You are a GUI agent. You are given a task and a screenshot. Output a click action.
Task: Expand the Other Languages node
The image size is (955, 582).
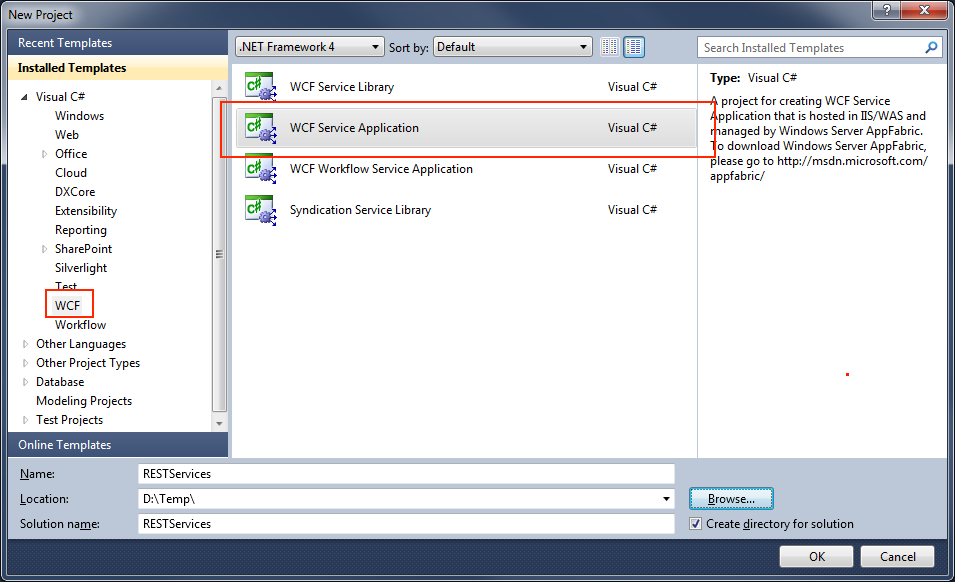[25, 344]
